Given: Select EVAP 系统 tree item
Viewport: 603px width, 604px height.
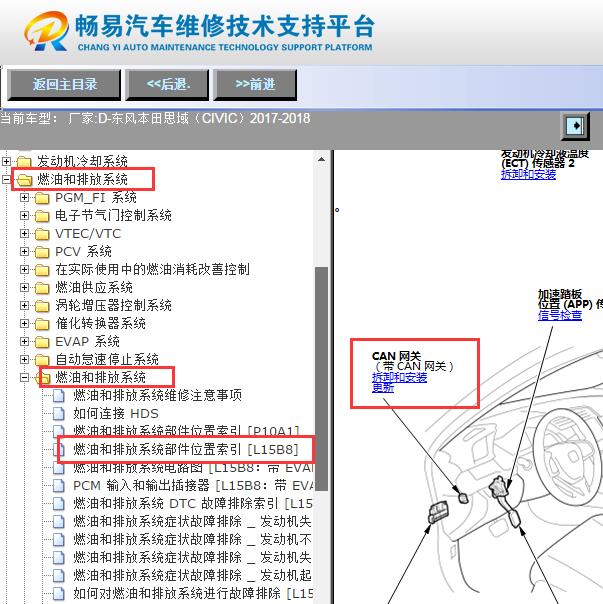Looking at the screenshot, I should (x=87, y=341).
